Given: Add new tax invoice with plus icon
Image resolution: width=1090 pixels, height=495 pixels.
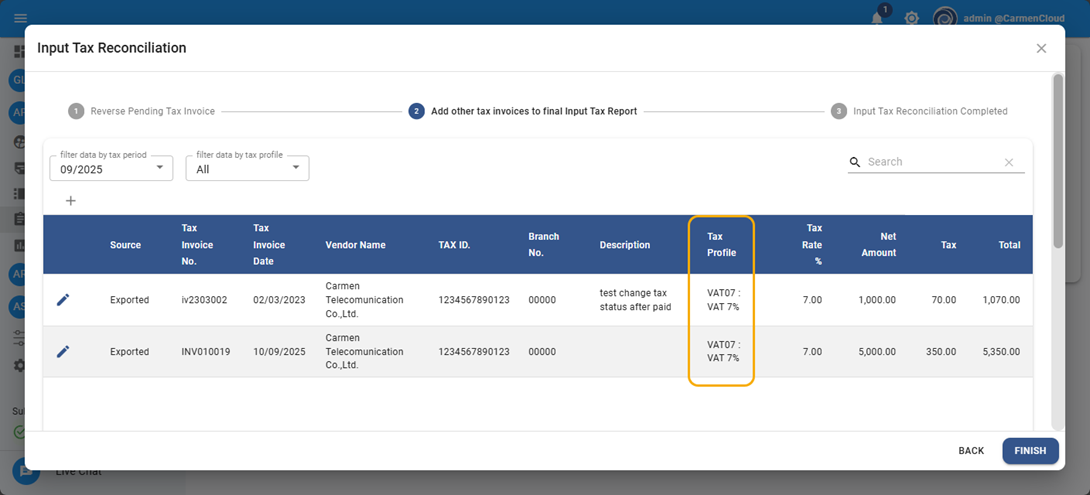Looking at the screenshot, I should point(70,201).
